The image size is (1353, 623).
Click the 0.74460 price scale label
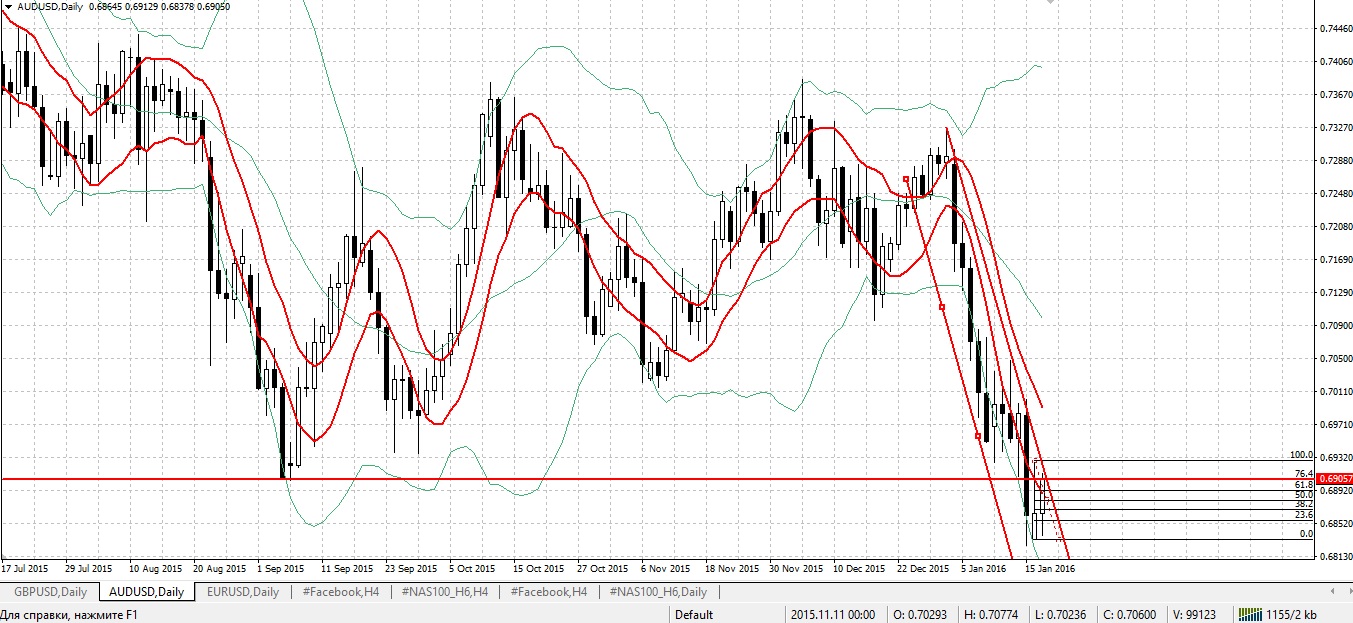[1335, 29]
